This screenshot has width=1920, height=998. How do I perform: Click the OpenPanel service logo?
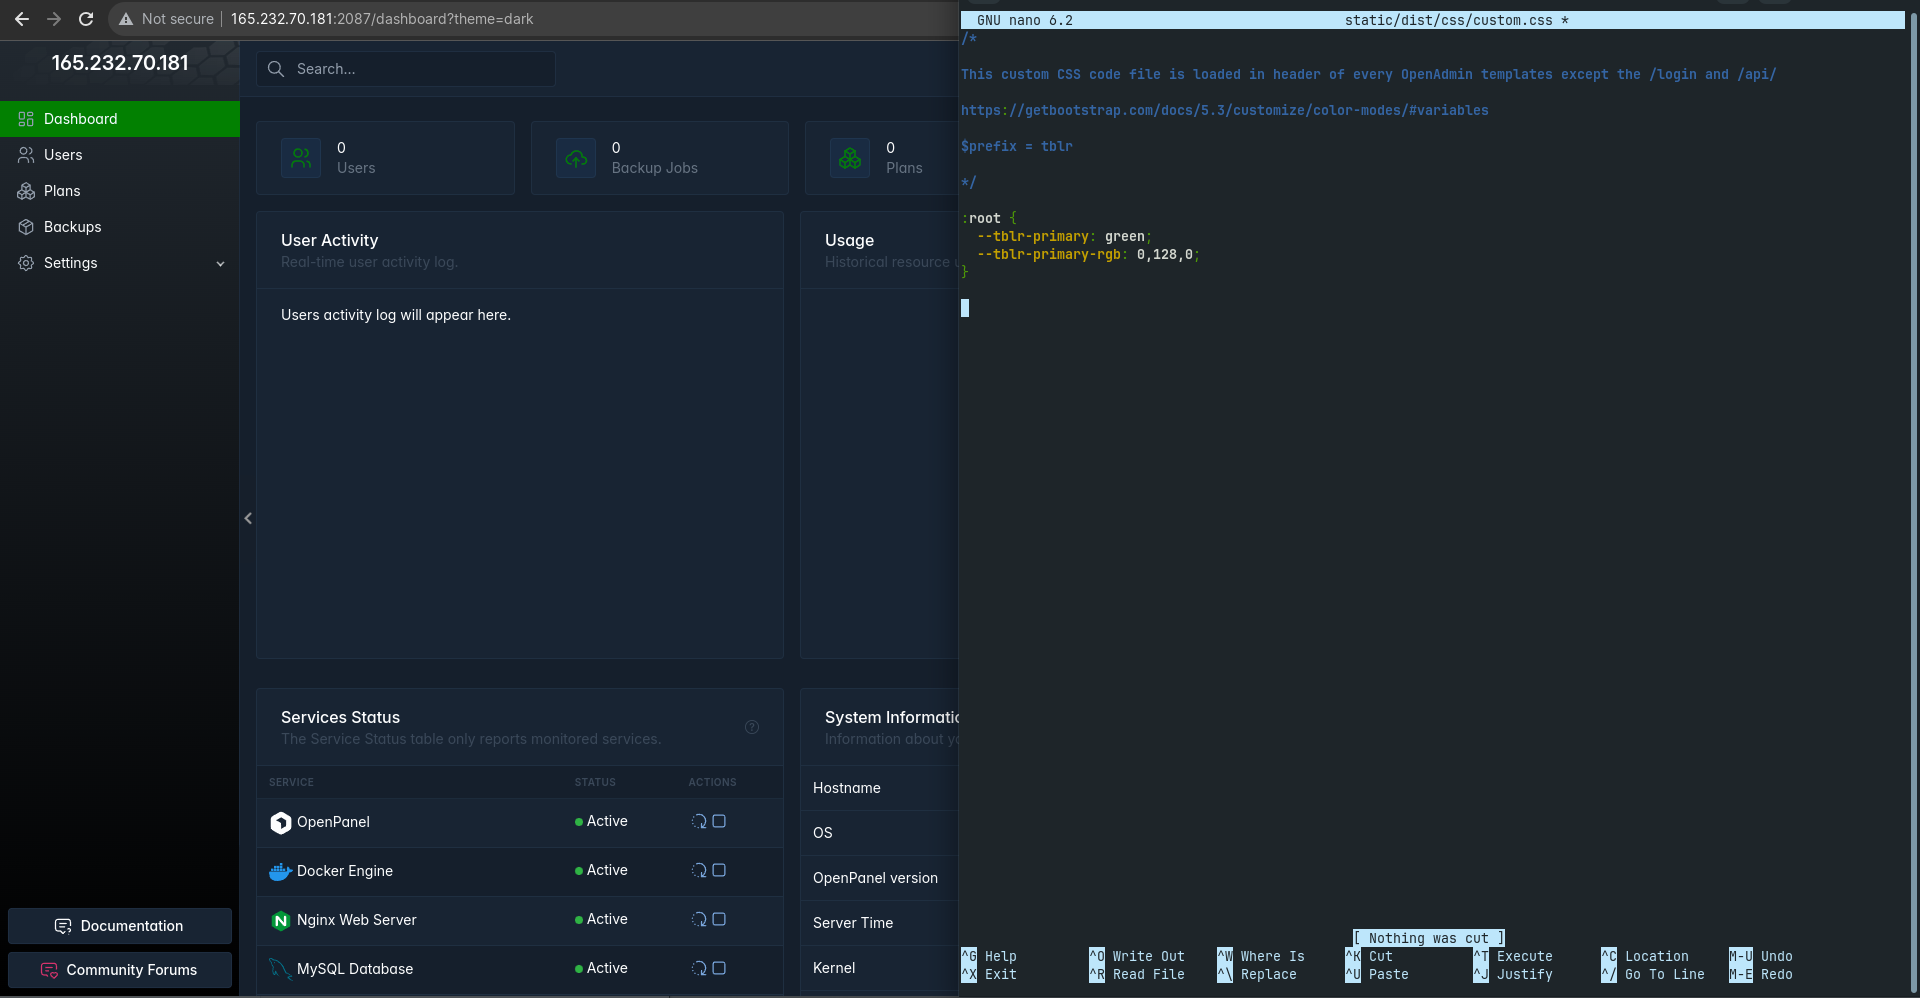point(281,822)
